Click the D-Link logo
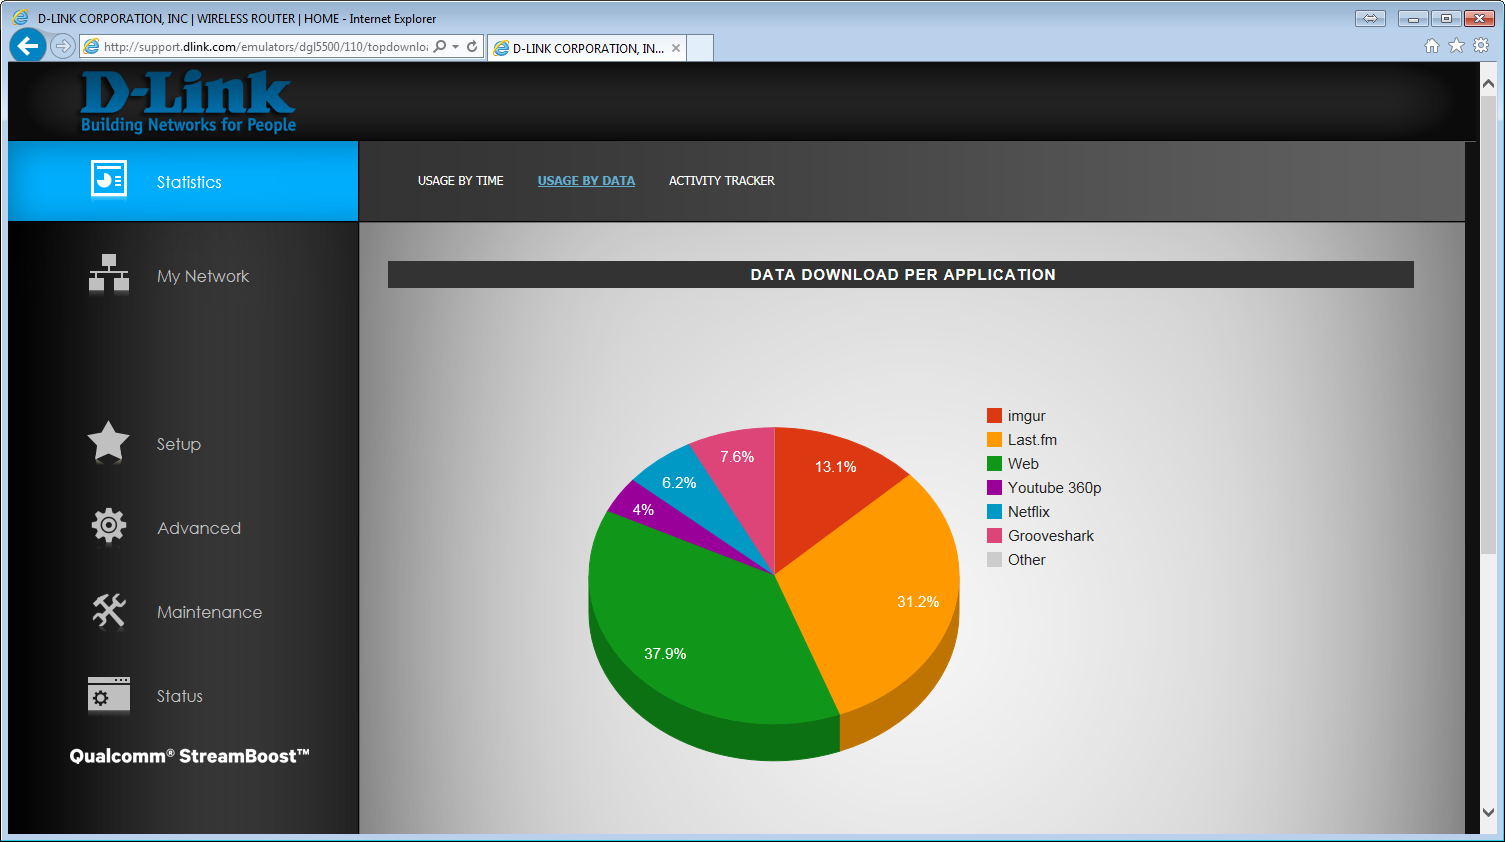This screenshot has height=842, width=1505. click(x=188, y=101)
